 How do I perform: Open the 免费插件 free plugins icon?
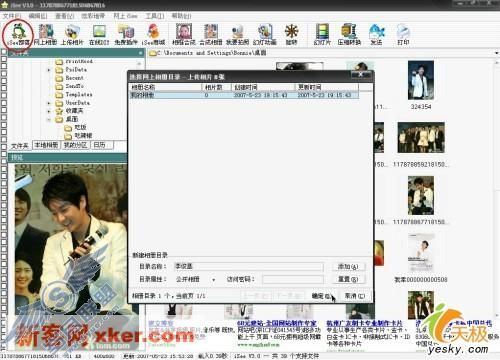[x=126, y=35]
